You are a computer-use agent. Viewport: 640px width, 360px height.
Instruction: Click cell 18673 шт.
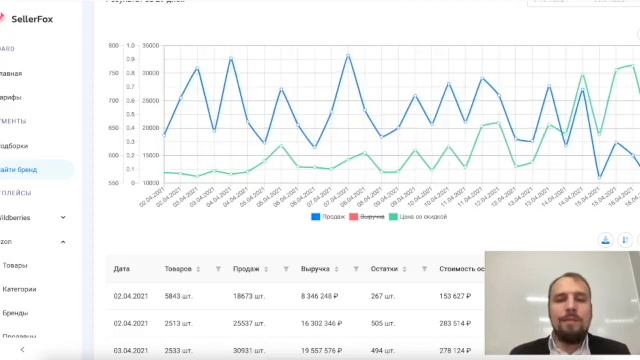tap(249, 296)
